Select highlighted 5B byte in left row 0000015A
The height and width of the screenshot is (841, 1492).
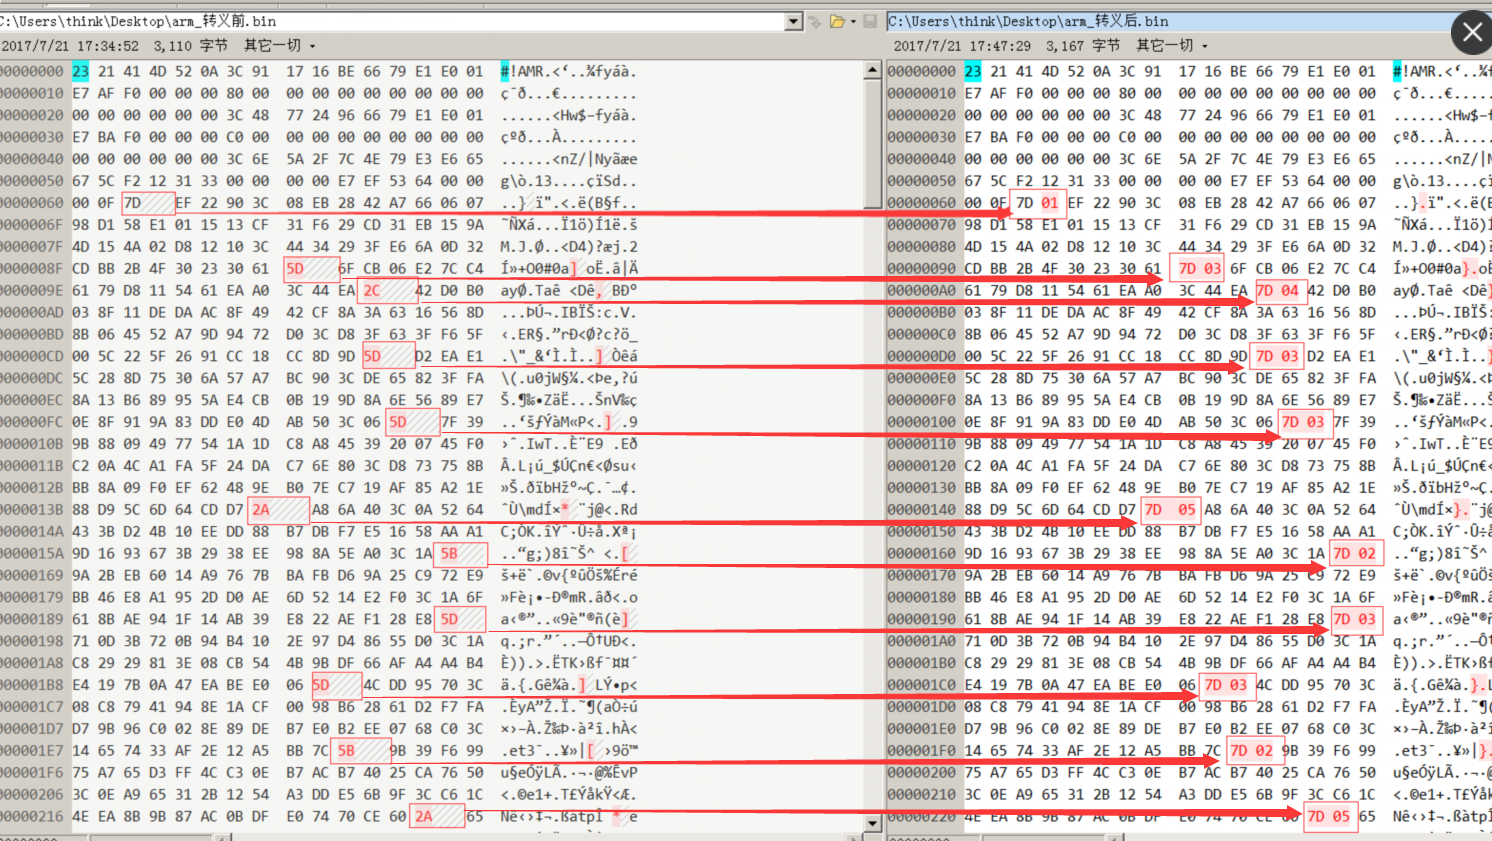point(449,553)
